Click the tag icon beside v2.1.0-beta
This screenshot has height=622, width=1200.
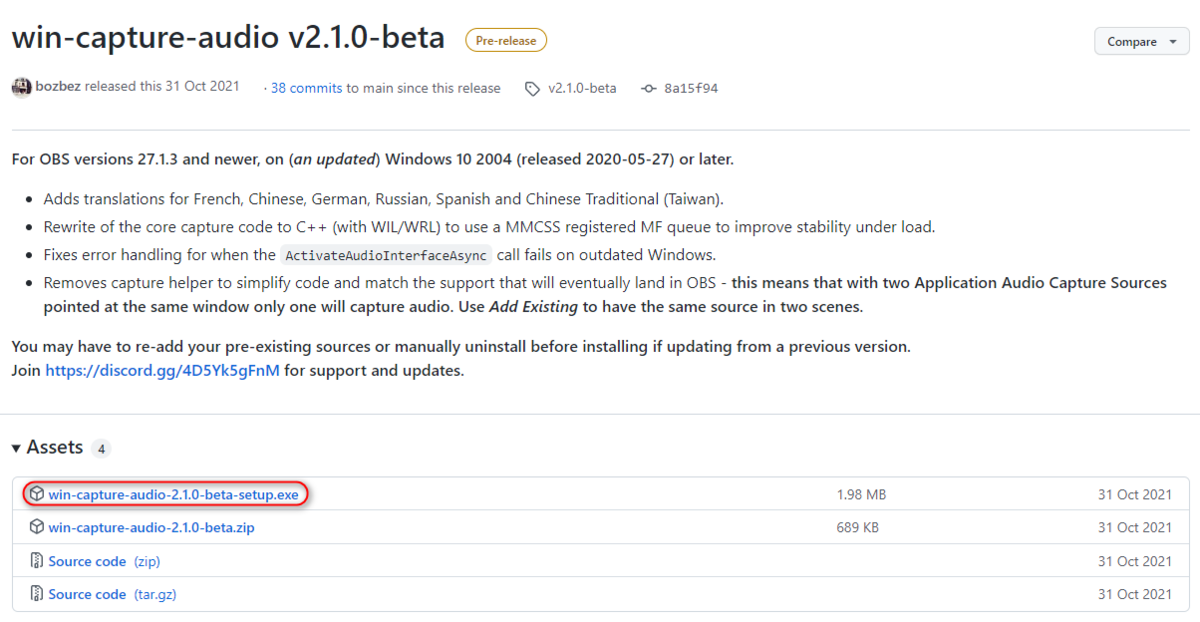(x=532, y=88)
